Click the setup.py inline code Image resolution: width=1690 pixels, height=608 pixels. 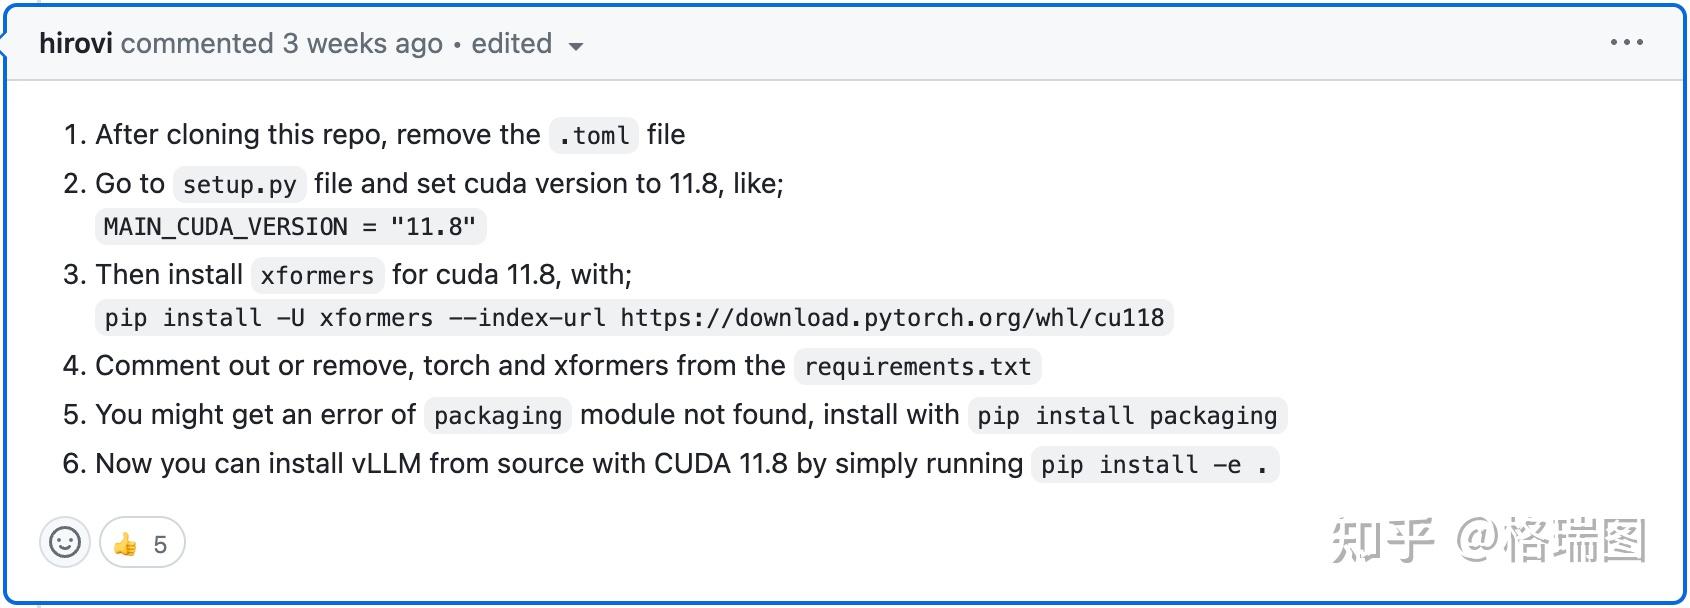click(239, 185)
